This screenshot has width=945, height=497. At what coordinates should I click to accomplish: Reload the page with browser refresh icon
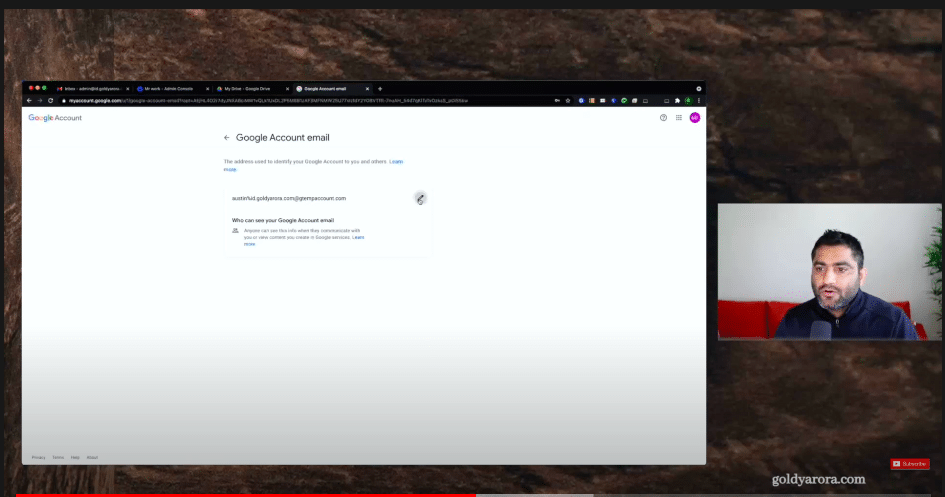point(51,101)
